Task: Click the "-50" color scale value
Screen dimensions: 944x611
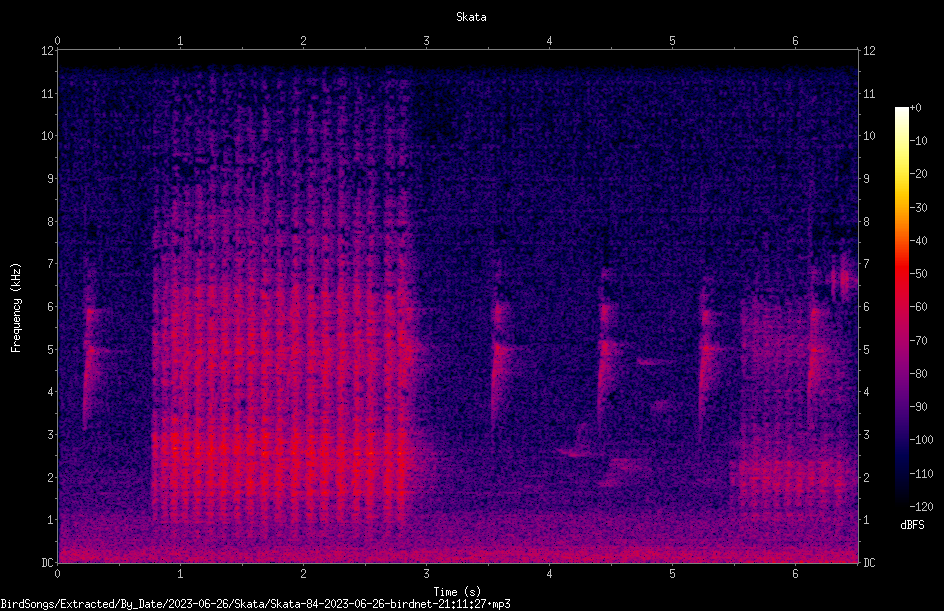Action: click(918, 274)
